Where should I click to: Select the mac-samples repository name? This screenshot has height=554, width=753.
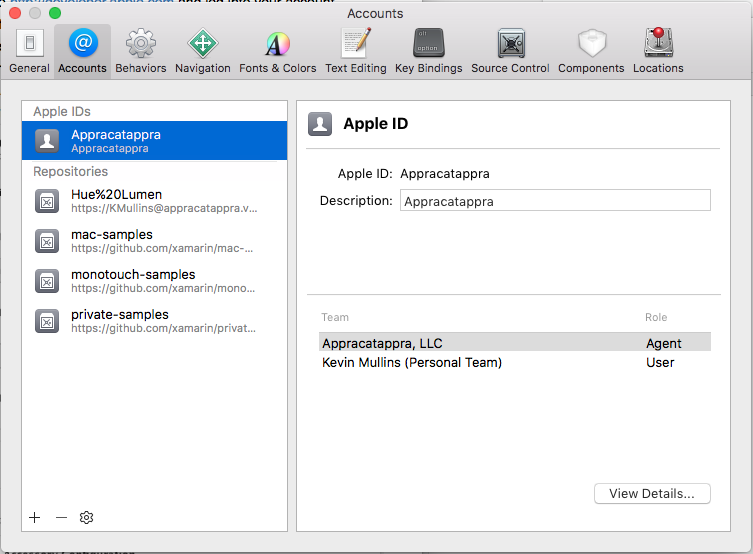point(112,234)
